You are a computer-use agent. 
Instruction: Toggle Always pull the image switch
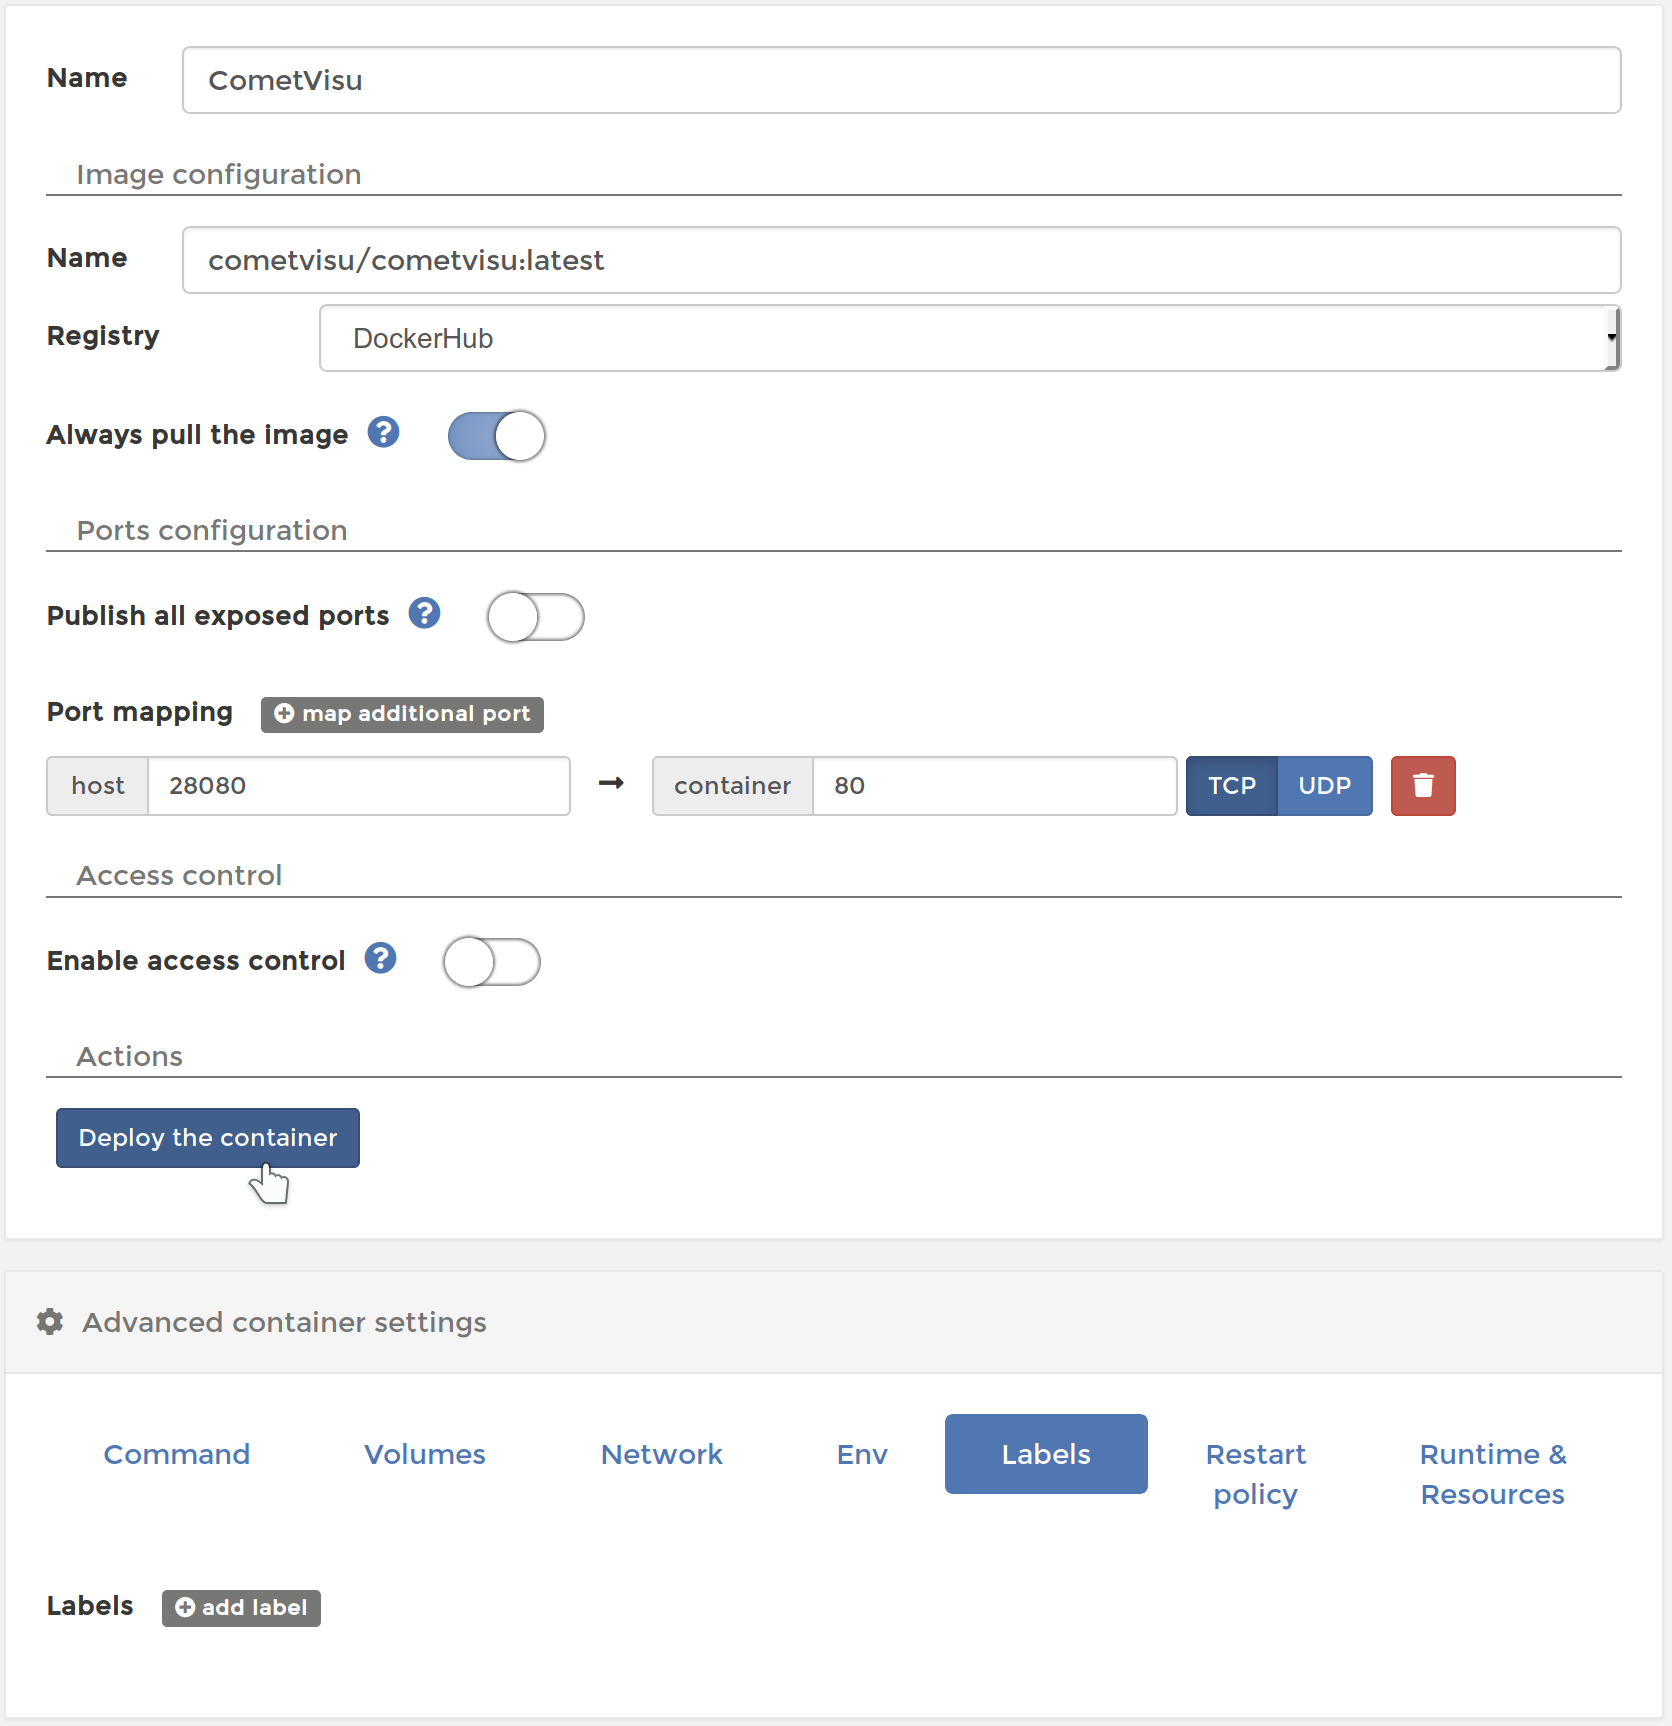tap(496, 436)
